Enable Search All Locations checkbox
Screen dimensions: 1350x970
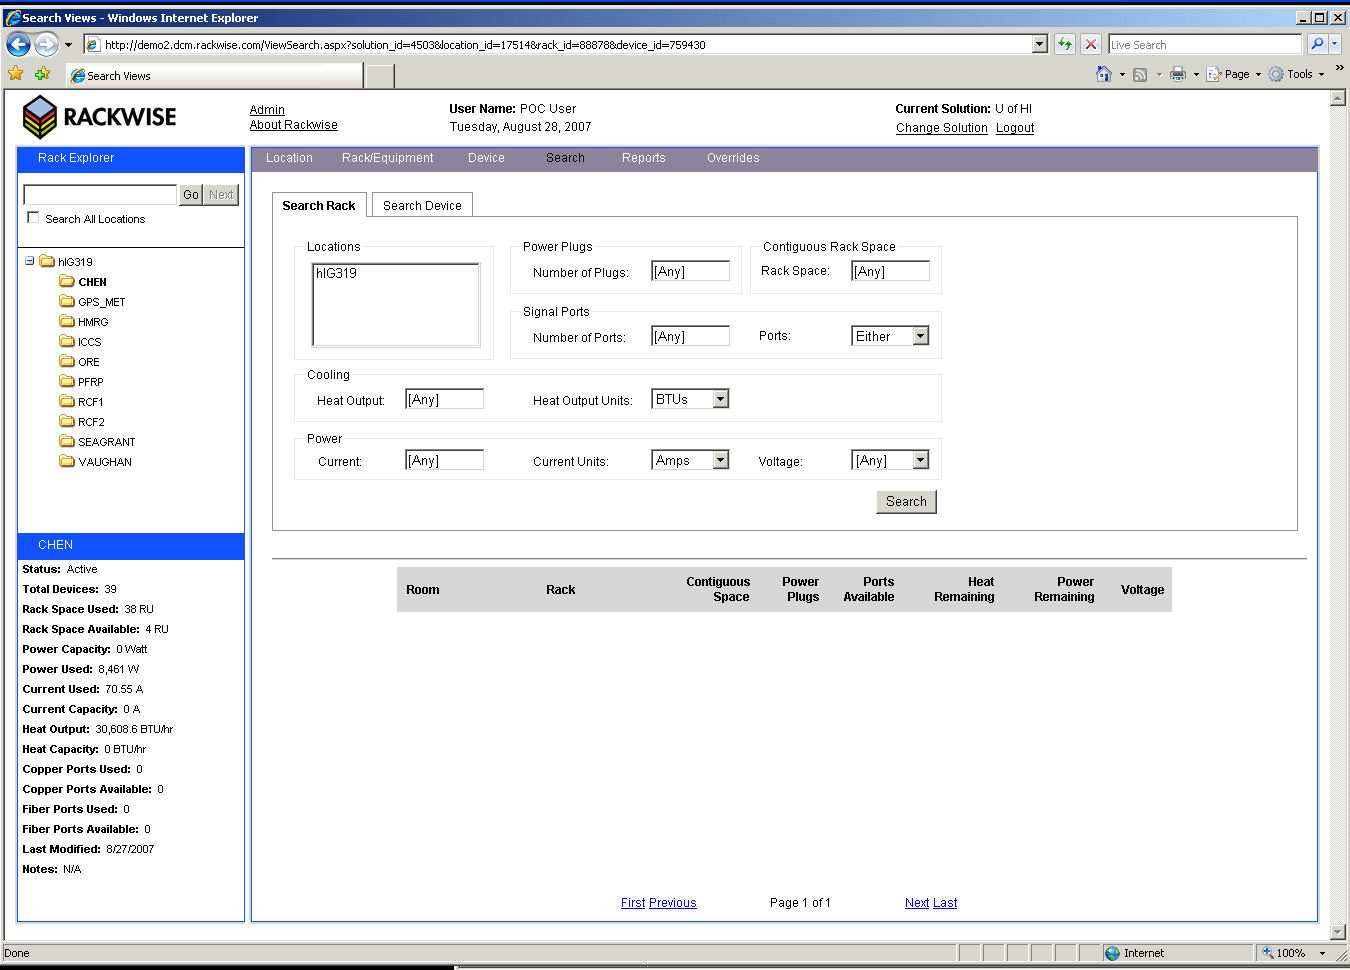(34, 218)
